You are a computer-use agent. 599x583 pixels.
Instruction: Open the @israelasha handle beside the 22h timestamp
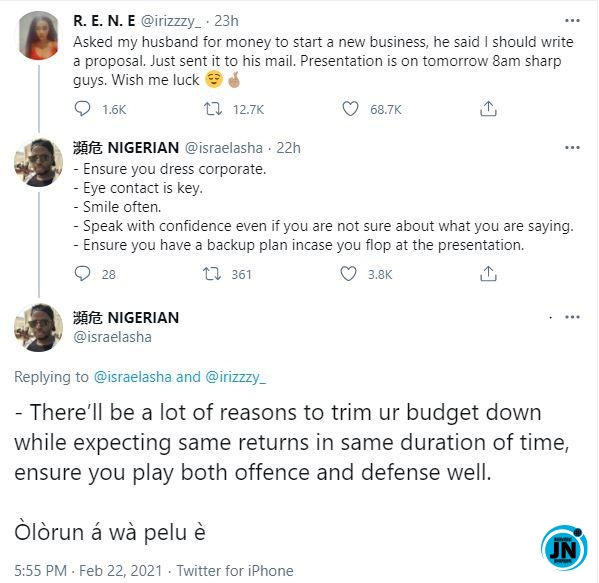224,148
